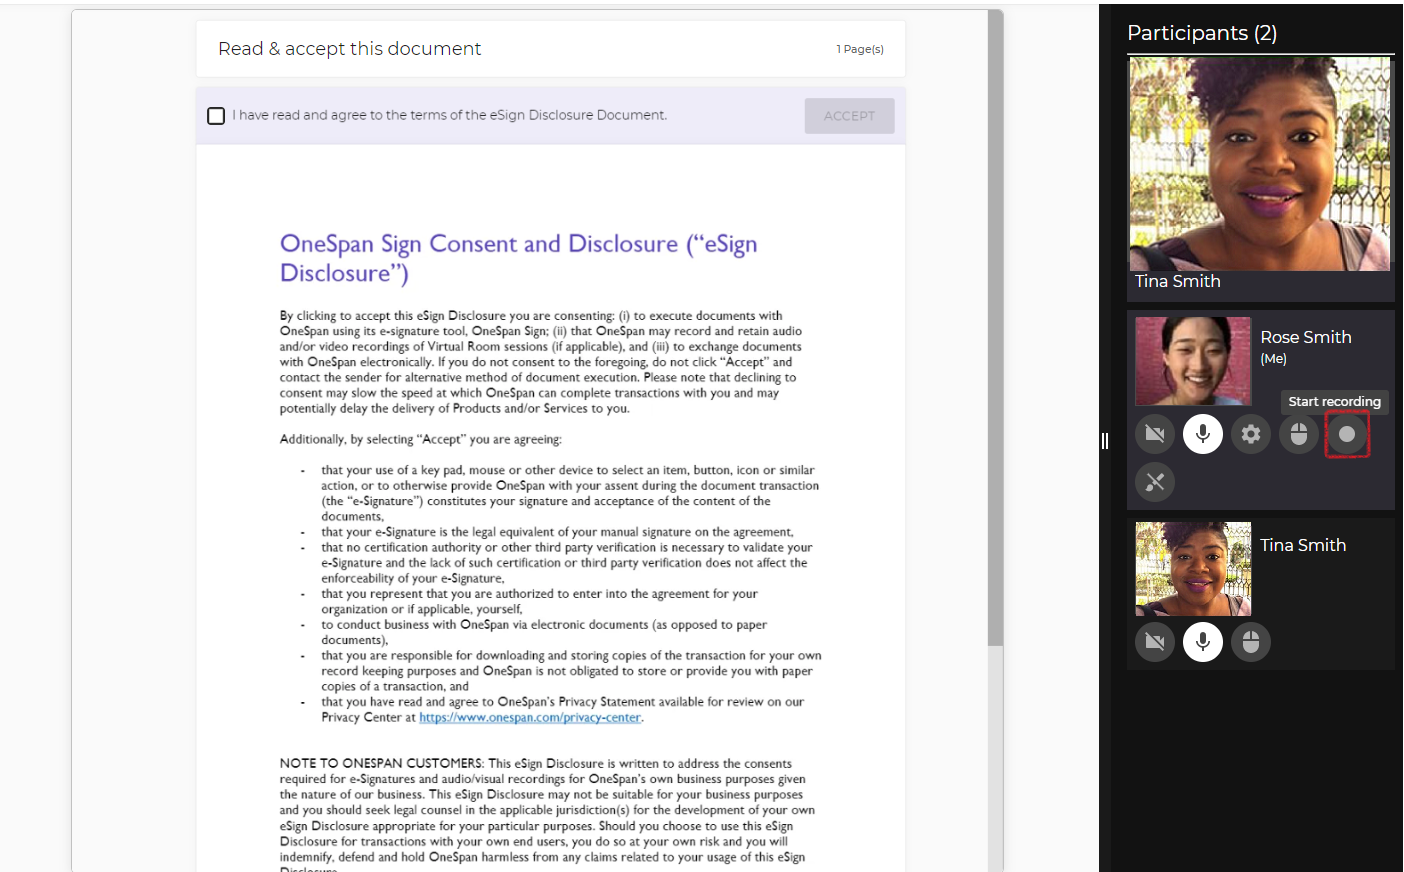
Task: Click the "Participants (2)" heading
Action: click(x=1202, y=33)
